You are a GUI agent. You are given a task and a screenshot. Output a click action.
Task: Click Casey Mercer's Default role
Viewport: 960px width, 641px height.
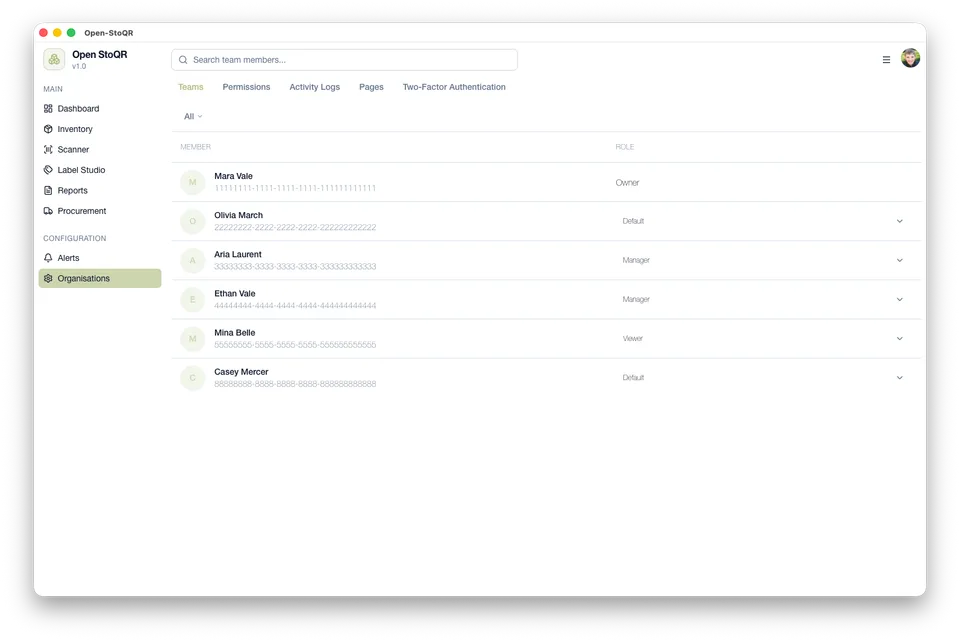point(633,378)
